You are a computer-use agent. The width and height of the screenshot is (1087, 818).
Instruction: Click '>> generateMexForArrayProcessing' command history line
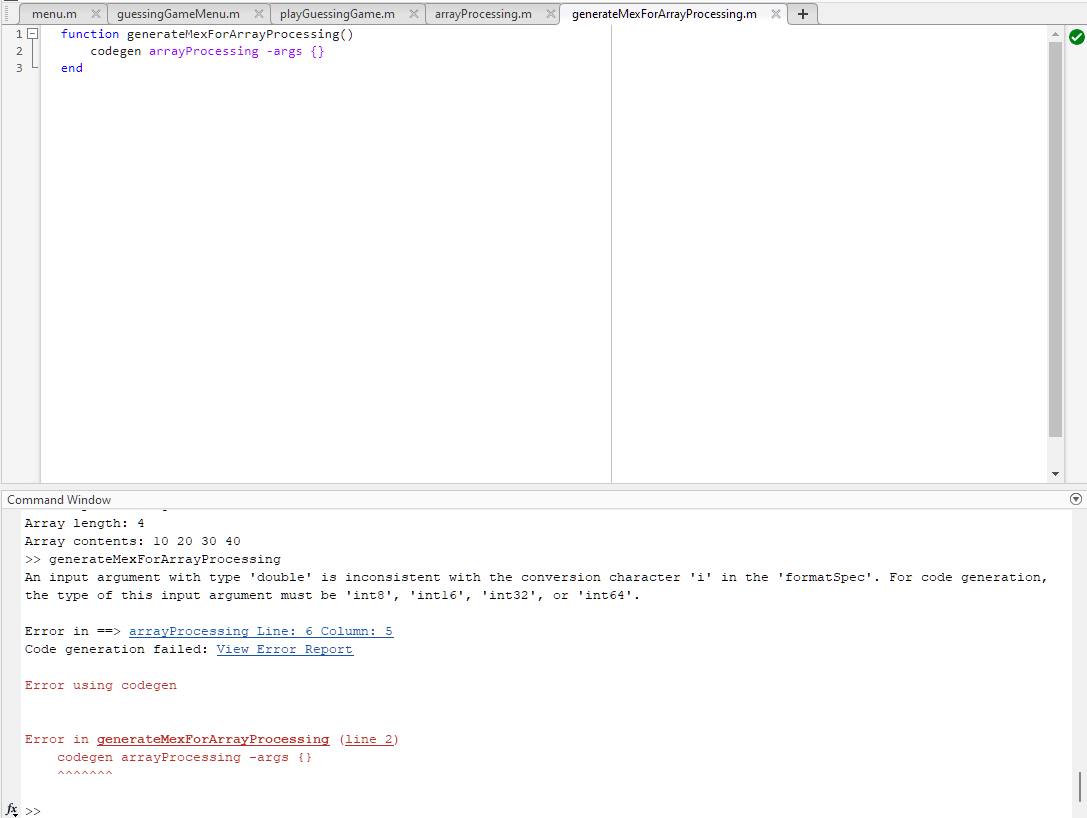coord(153,559)
